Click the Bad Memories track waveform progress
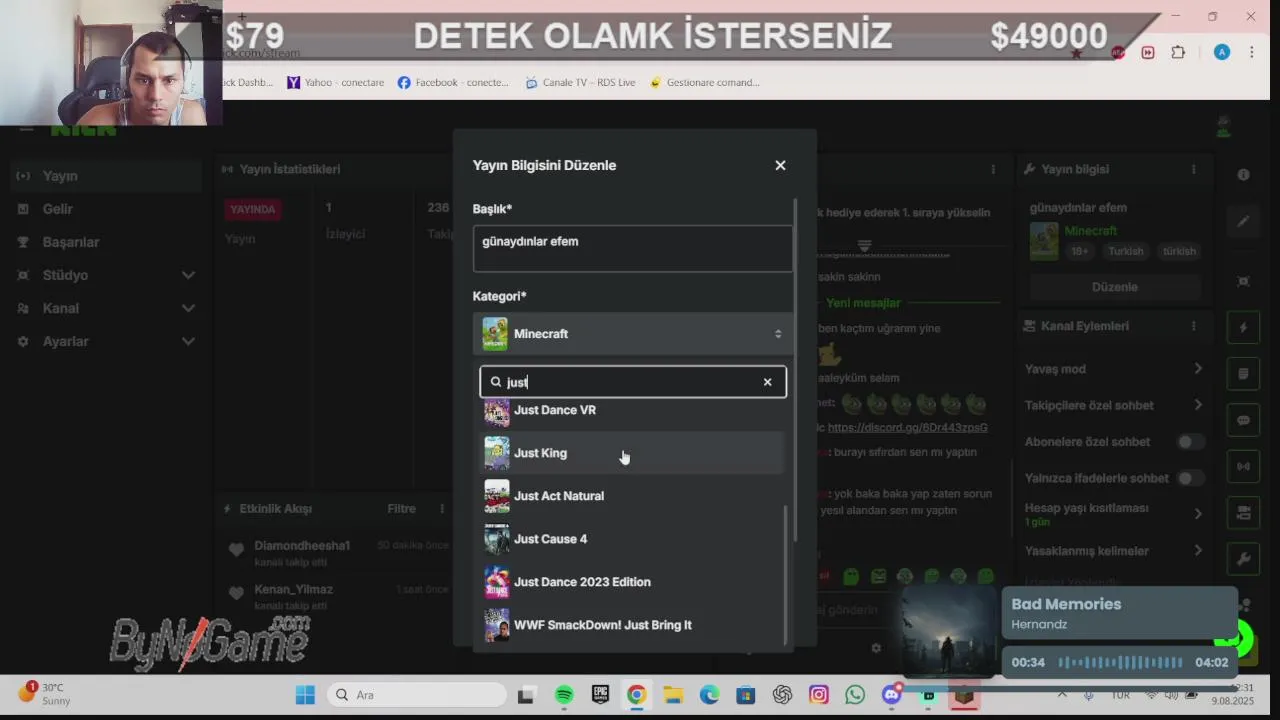Screen dimensions: 1280x720 coord(1119,662)
